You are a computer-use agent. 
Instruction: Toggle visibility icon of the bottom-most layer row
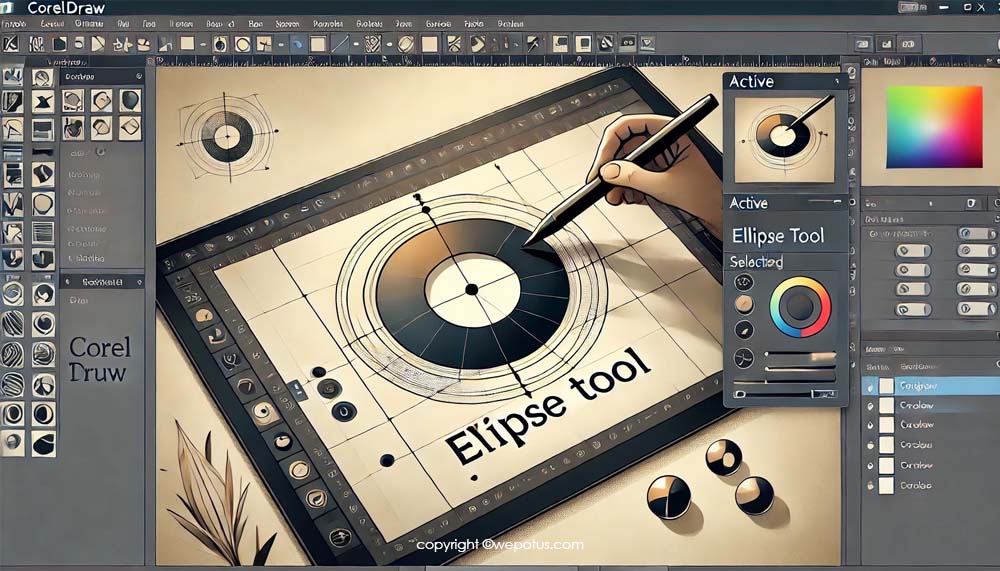point(870,486)
